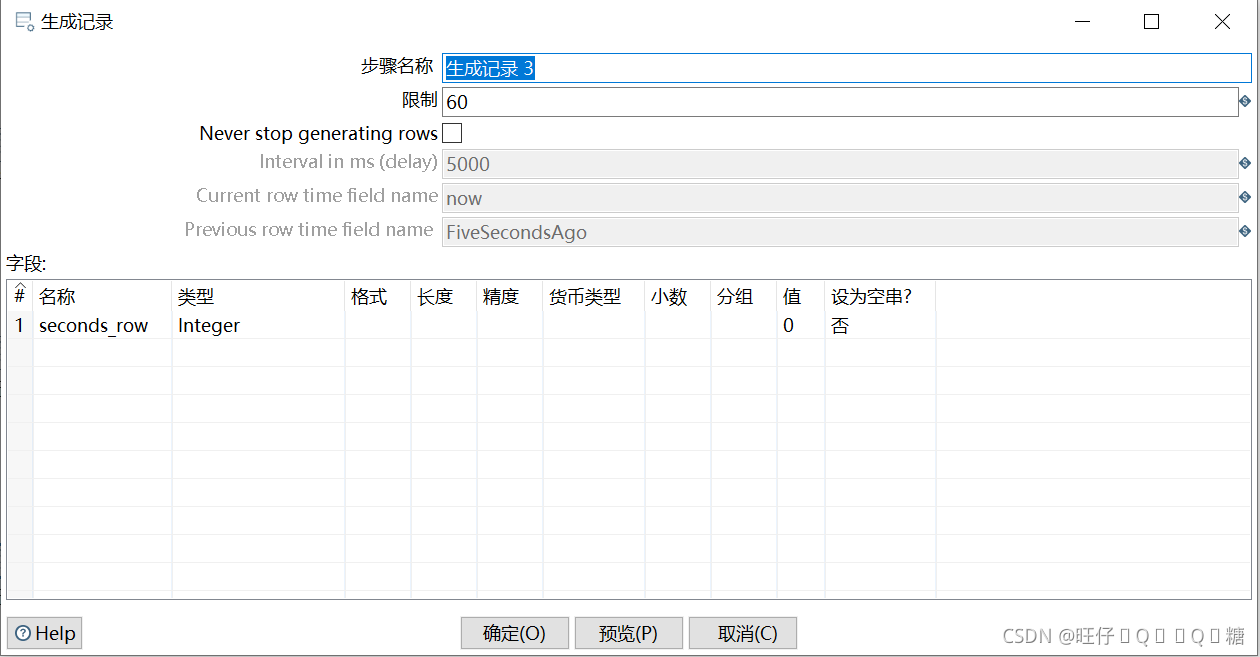
Task: Click the 精度 column header
Action: 510,297
